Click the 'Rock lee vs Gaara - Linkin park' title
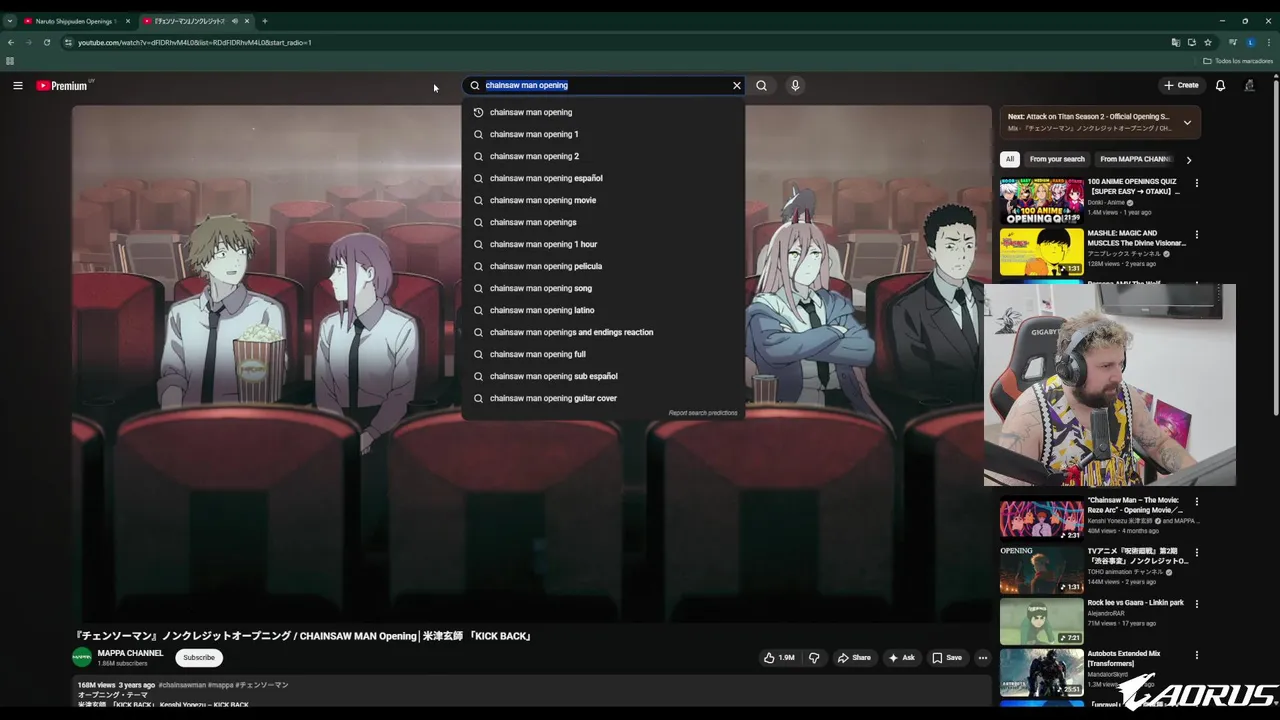The height and width of the screenshot is (720, 1280). 1135,603
